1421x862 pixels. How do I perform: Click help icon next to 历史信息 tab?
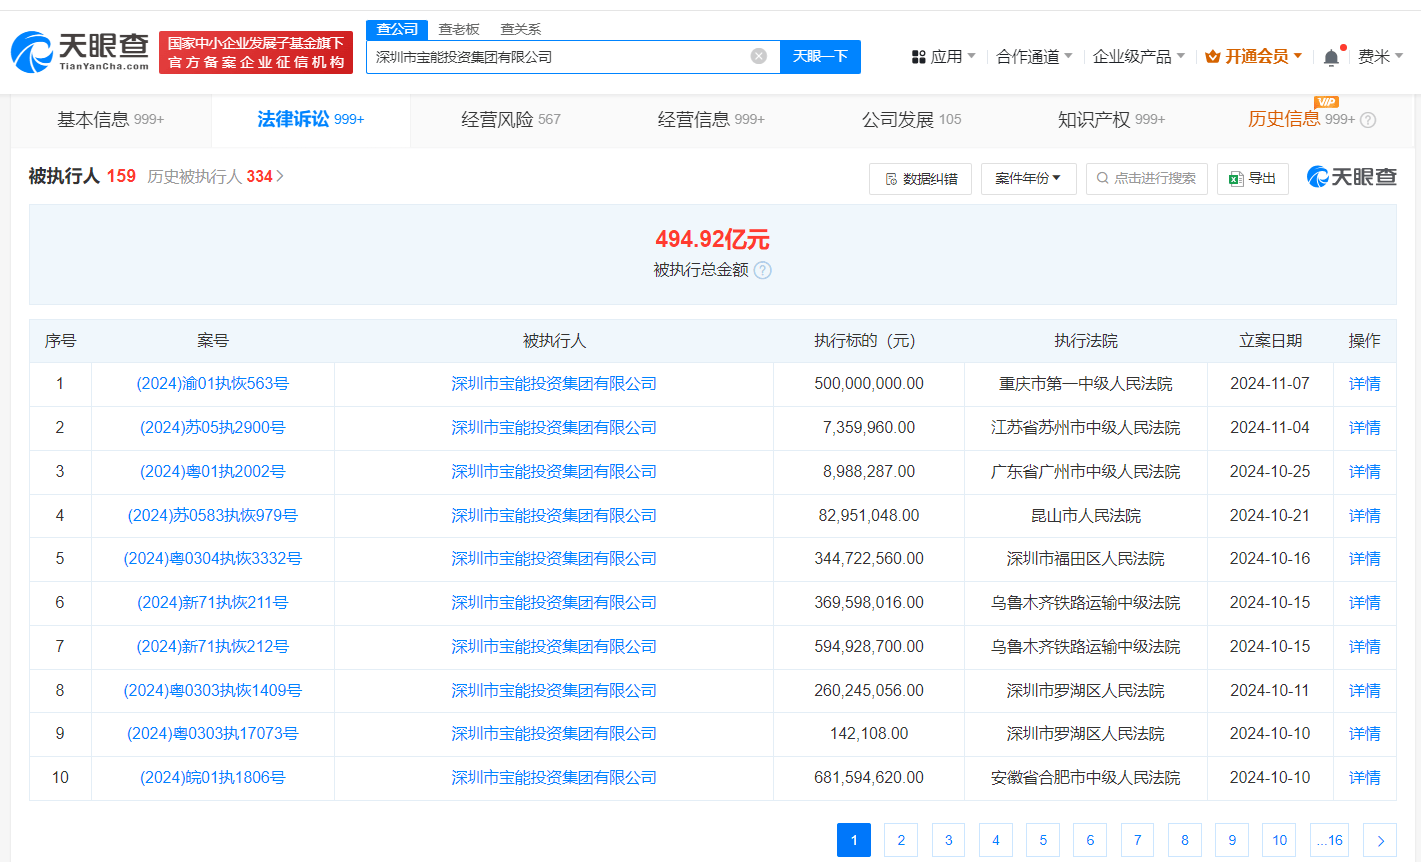coord(1368,120)
